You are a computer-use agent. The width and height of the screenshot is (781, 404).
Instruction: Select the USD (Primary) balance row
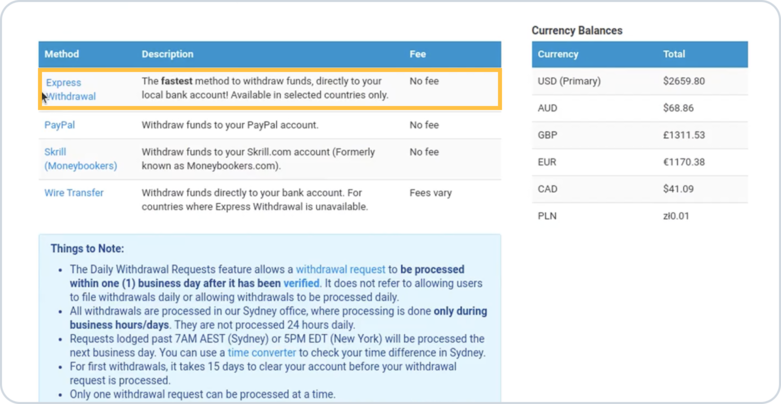640,81
